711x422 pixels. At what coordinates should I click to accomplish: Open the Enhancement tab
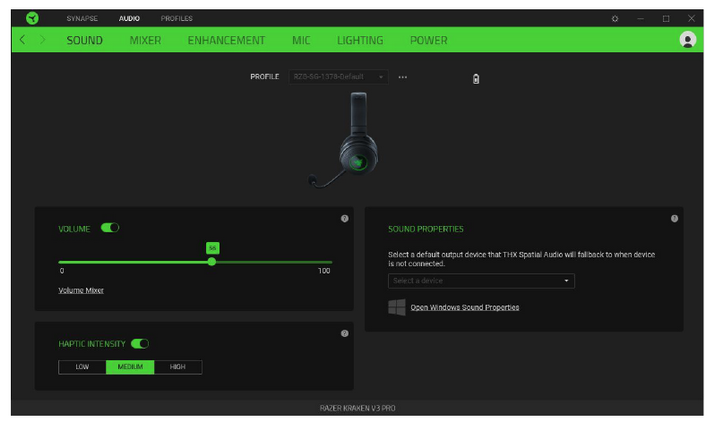coord(226,40)
